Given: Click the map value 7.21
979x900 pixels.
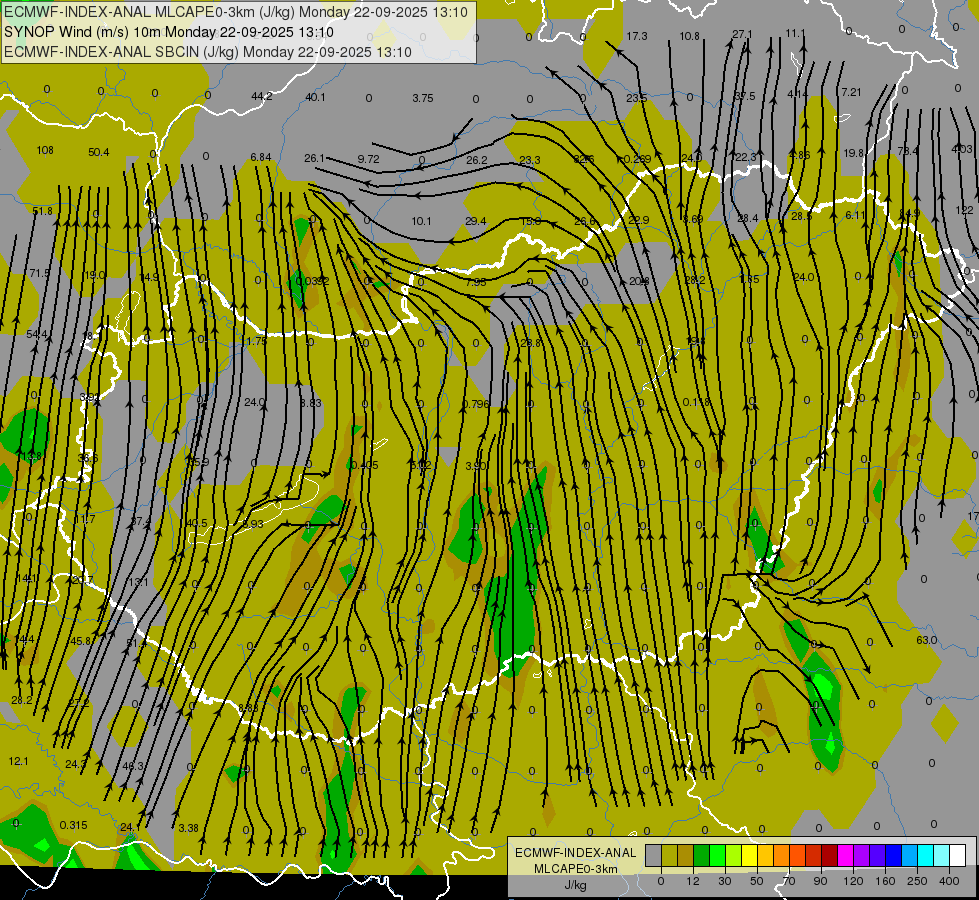Looking at the screenshot, I should 851,92.
